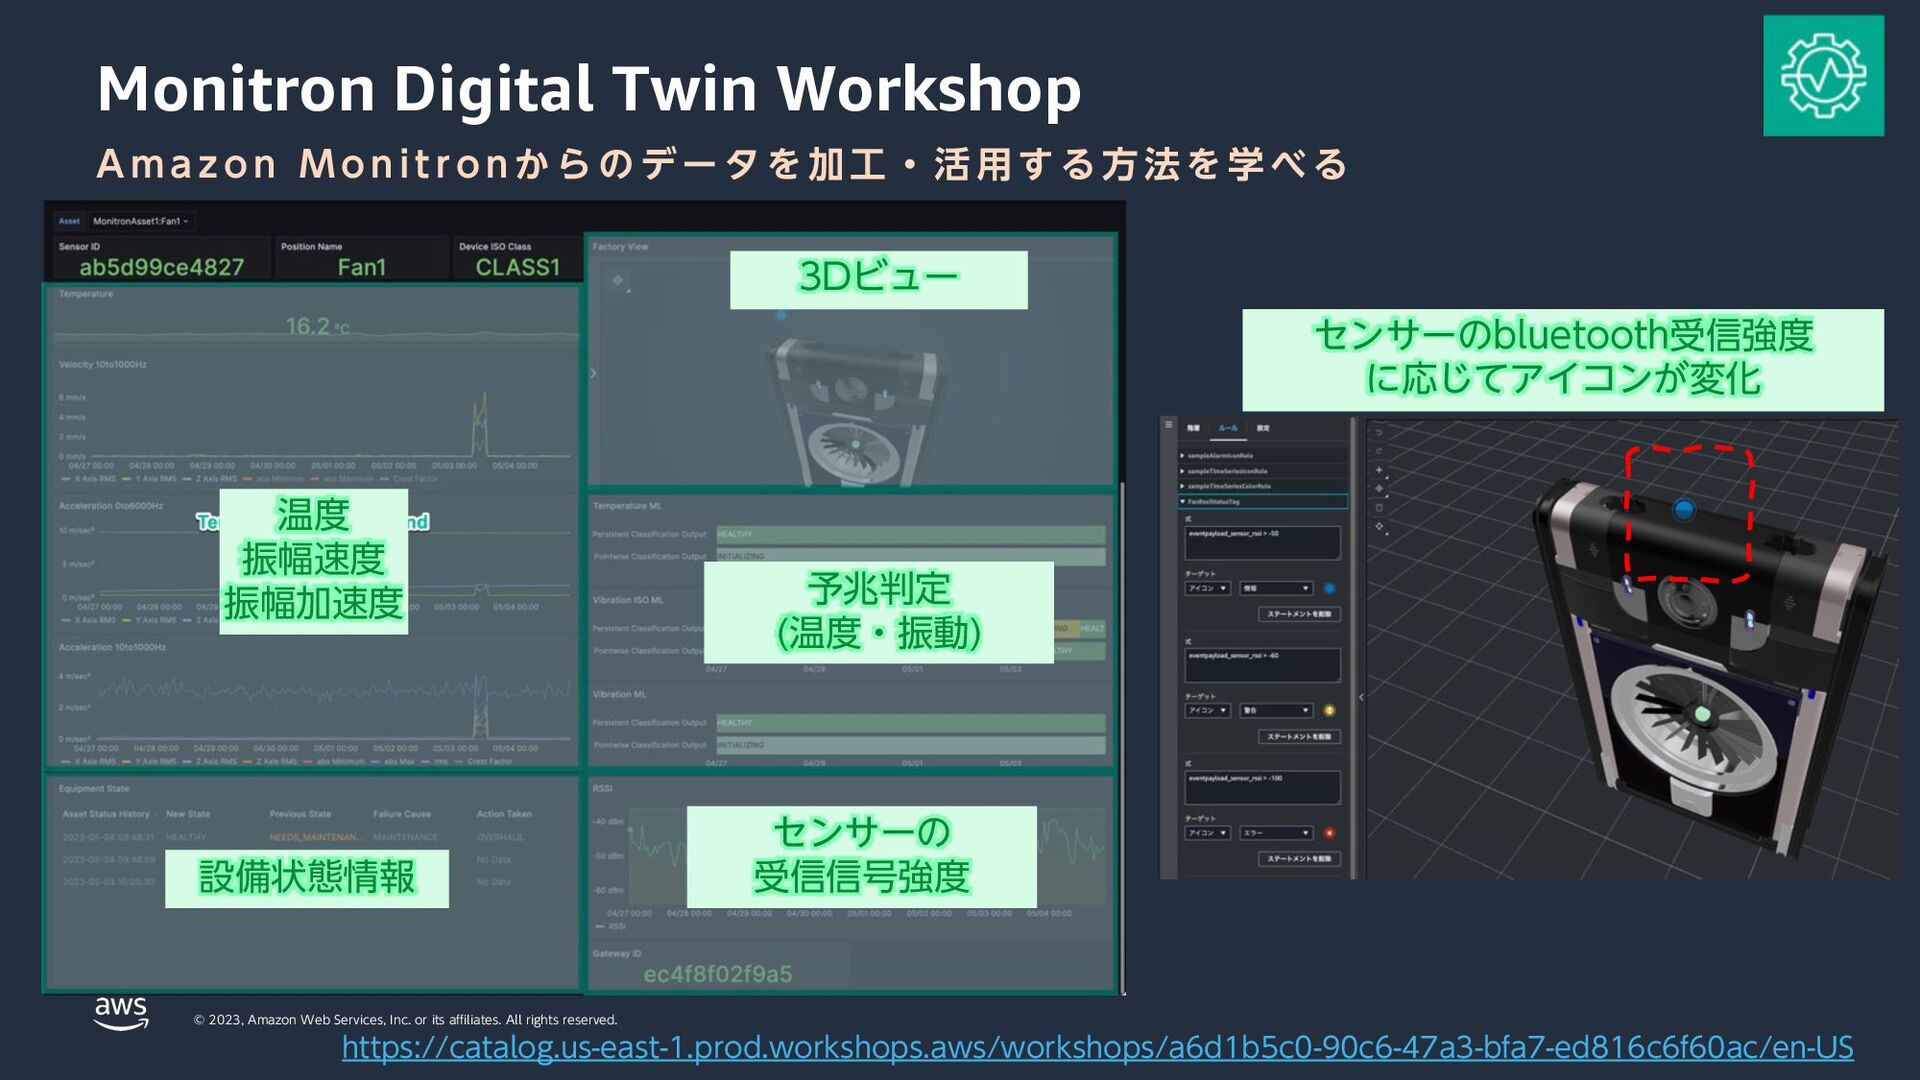Screen dimensions: 1920x1080
Task: Click the green Monitron gear logo
Action: 1823,76
